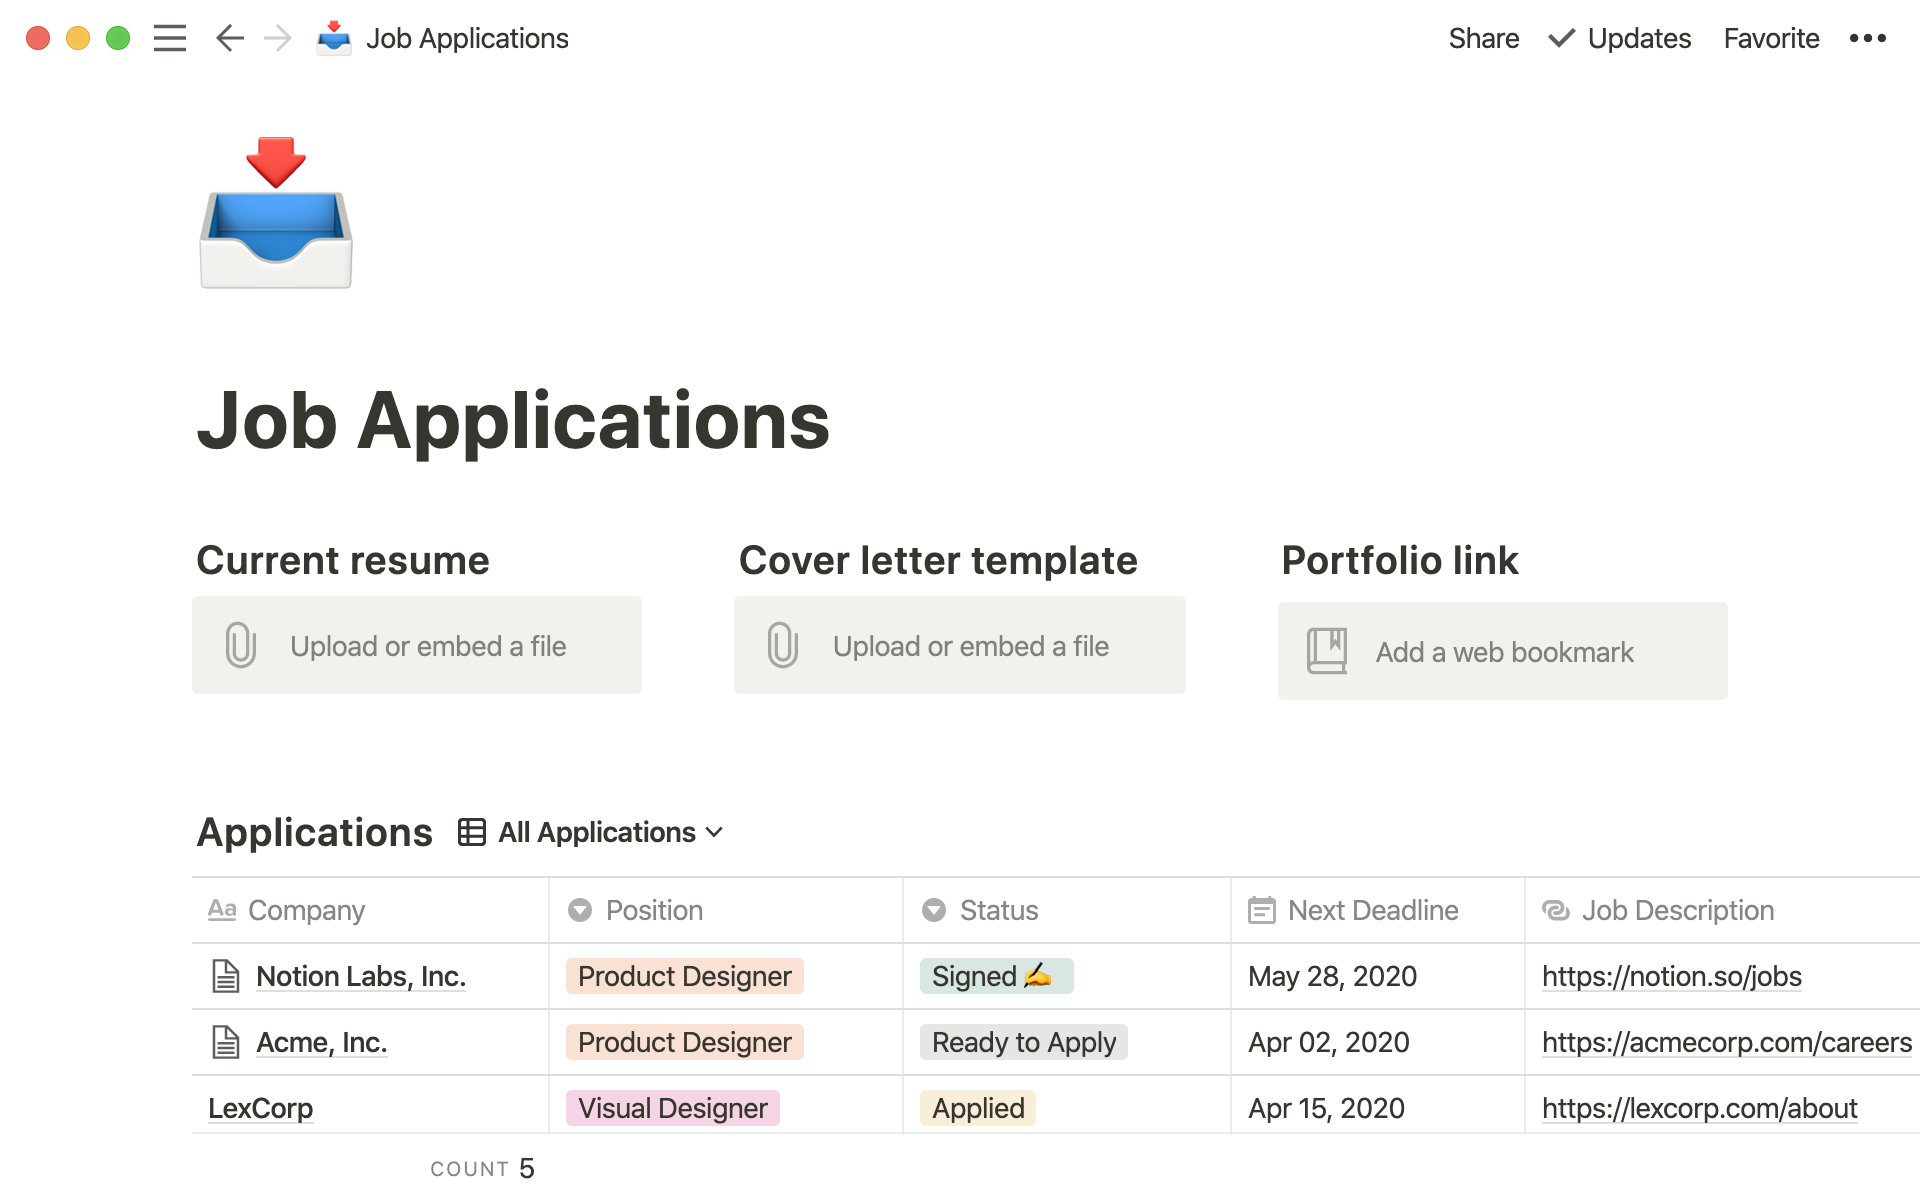Viewport: 1920px width, 1200px height.
Task: Open the Notion Labs, Inc. page icon
Action: (x=226, y=976)
